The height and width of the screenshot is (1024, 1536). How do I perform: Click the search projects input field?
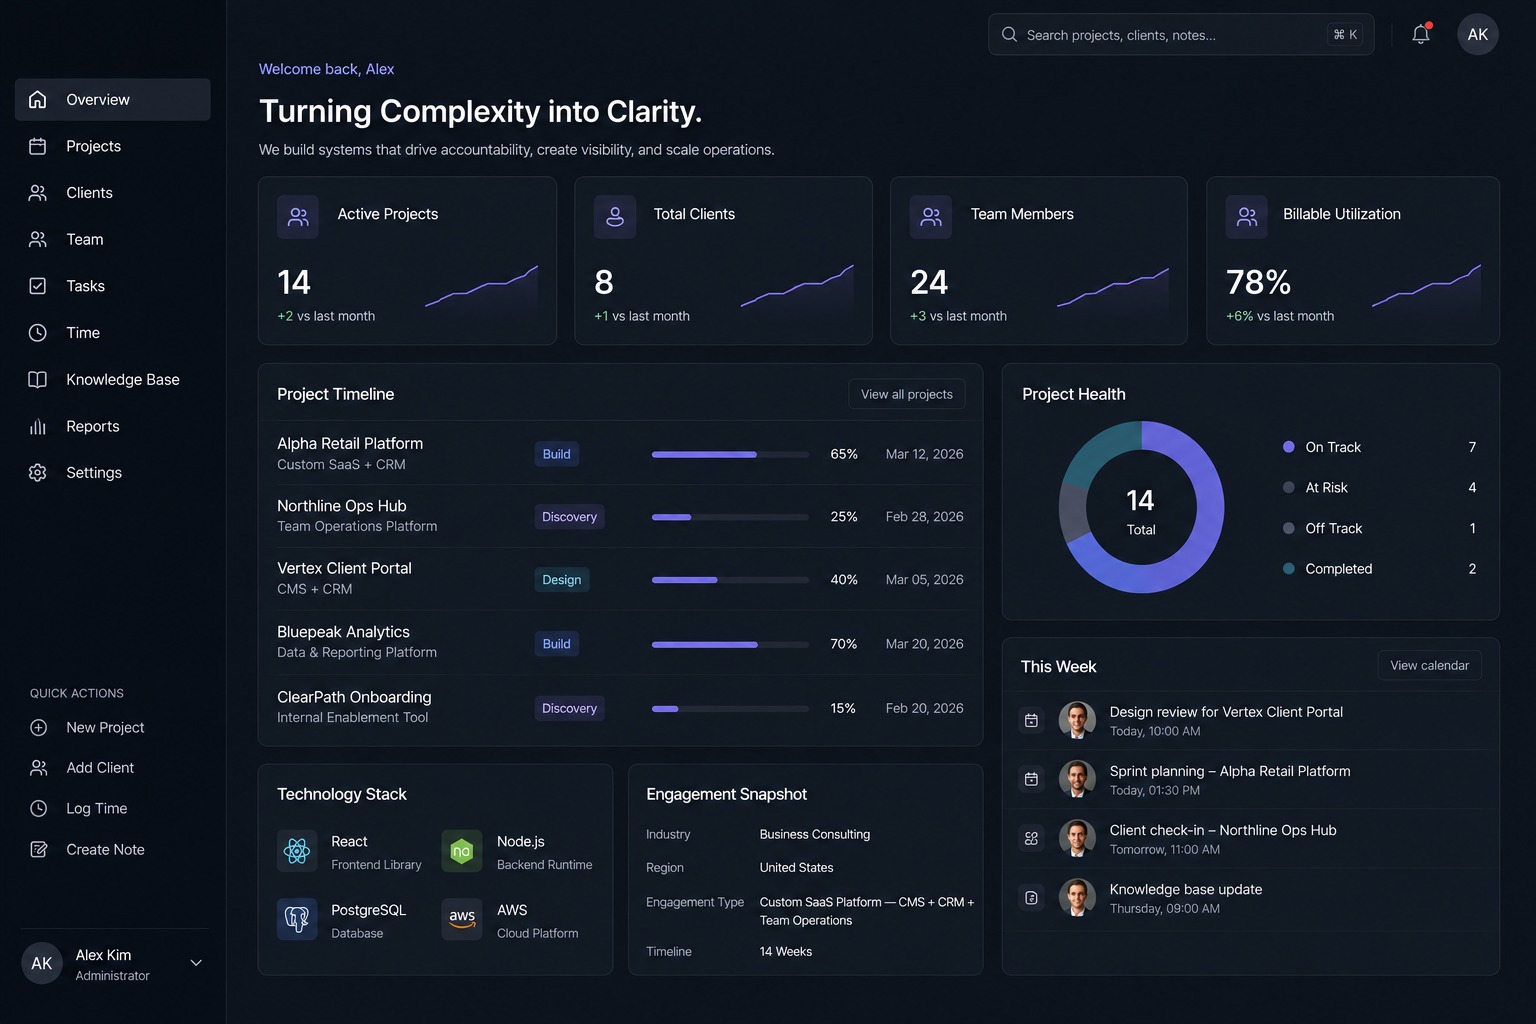point(1181,34)
